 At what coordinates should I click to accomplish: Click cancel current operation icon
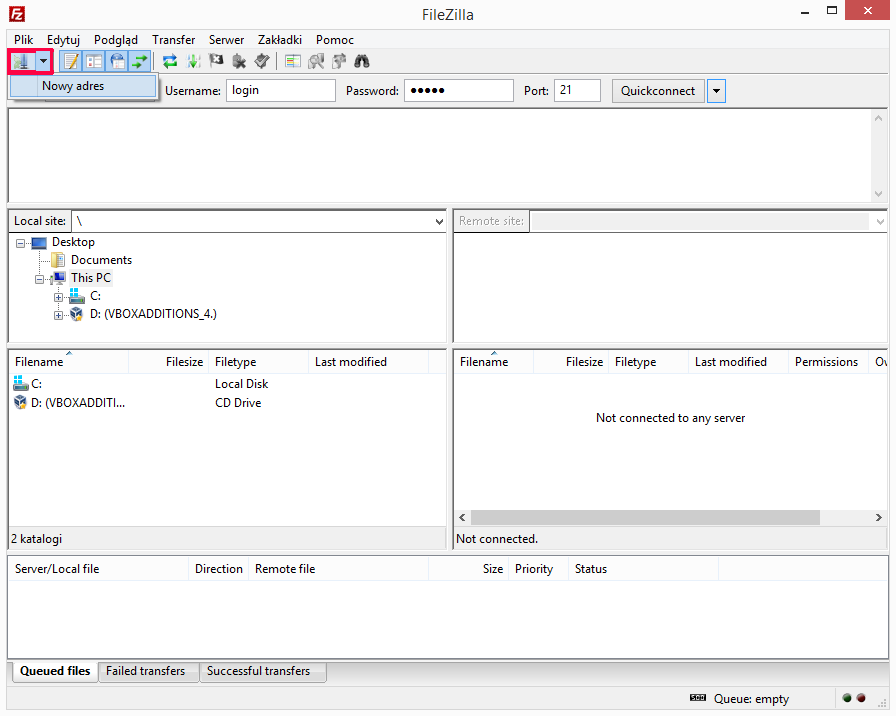tap(216, 61)
